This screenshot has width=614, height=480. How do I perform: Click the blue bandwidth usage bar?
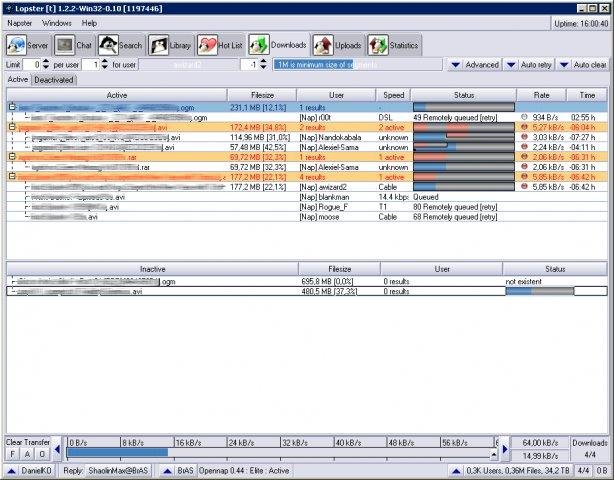coord(117,452)
